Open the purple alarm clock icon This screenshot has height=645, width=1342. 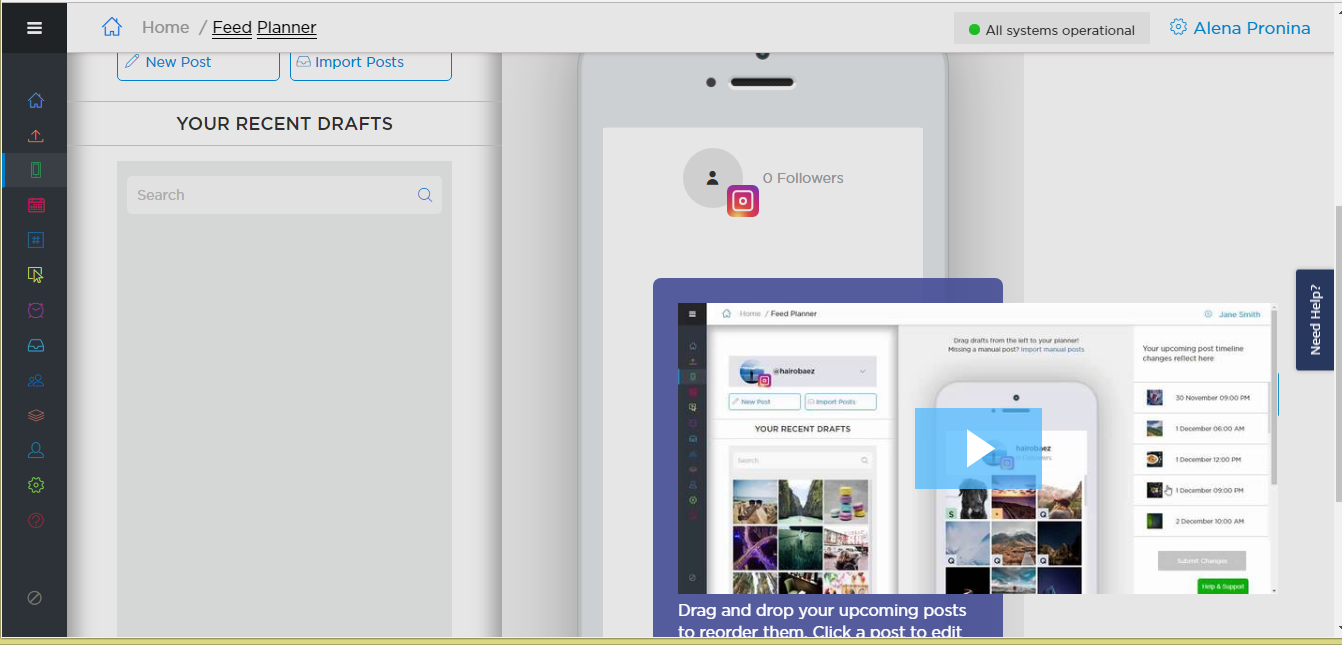[x=36, y=311]
